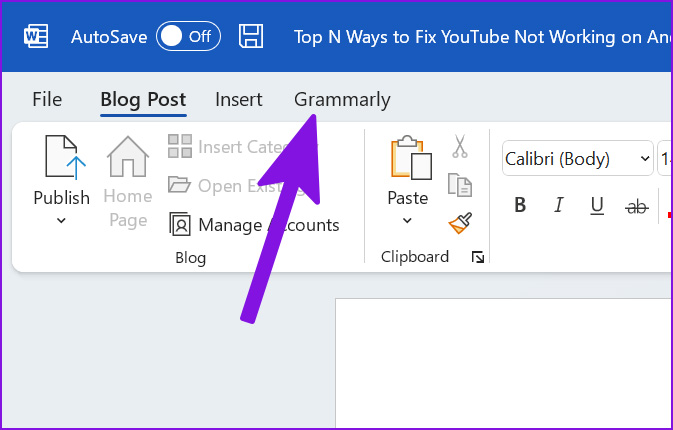Click the Publish document icon
The width and height of the screenshot is (673, 430).
tap(65, 157)
